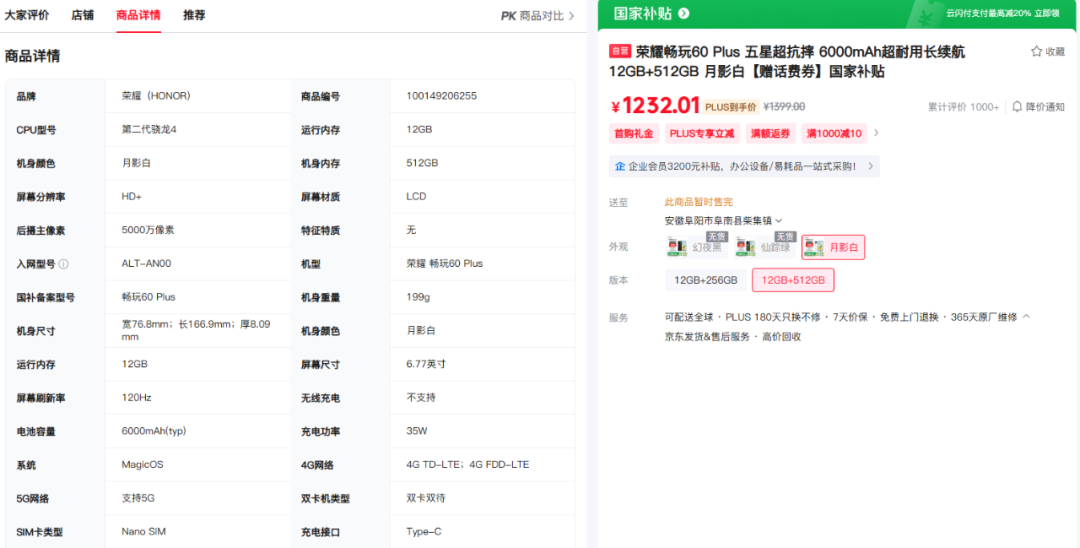Open the 企业会员3200元补贴 banner arrow

point(870,166)
